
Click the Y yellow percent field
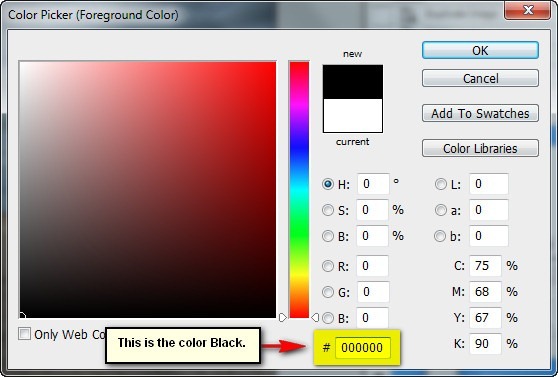(x=485, y=318)
